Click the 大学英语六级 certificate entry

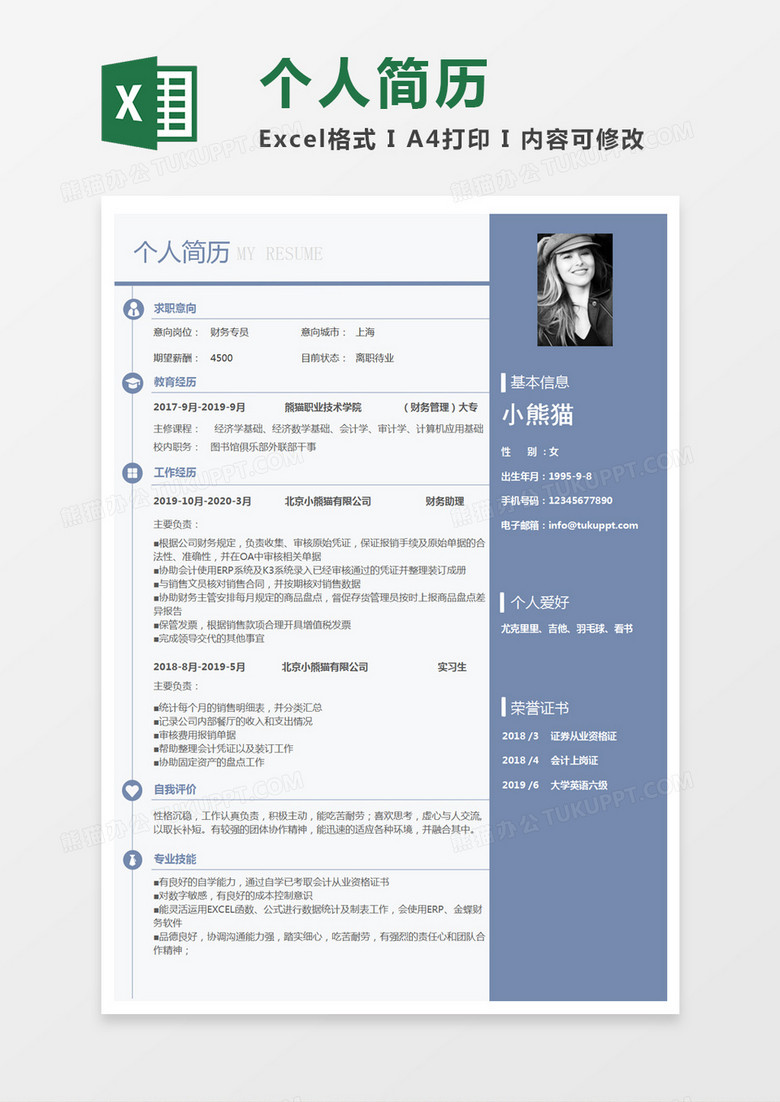[x=579, y=785]
